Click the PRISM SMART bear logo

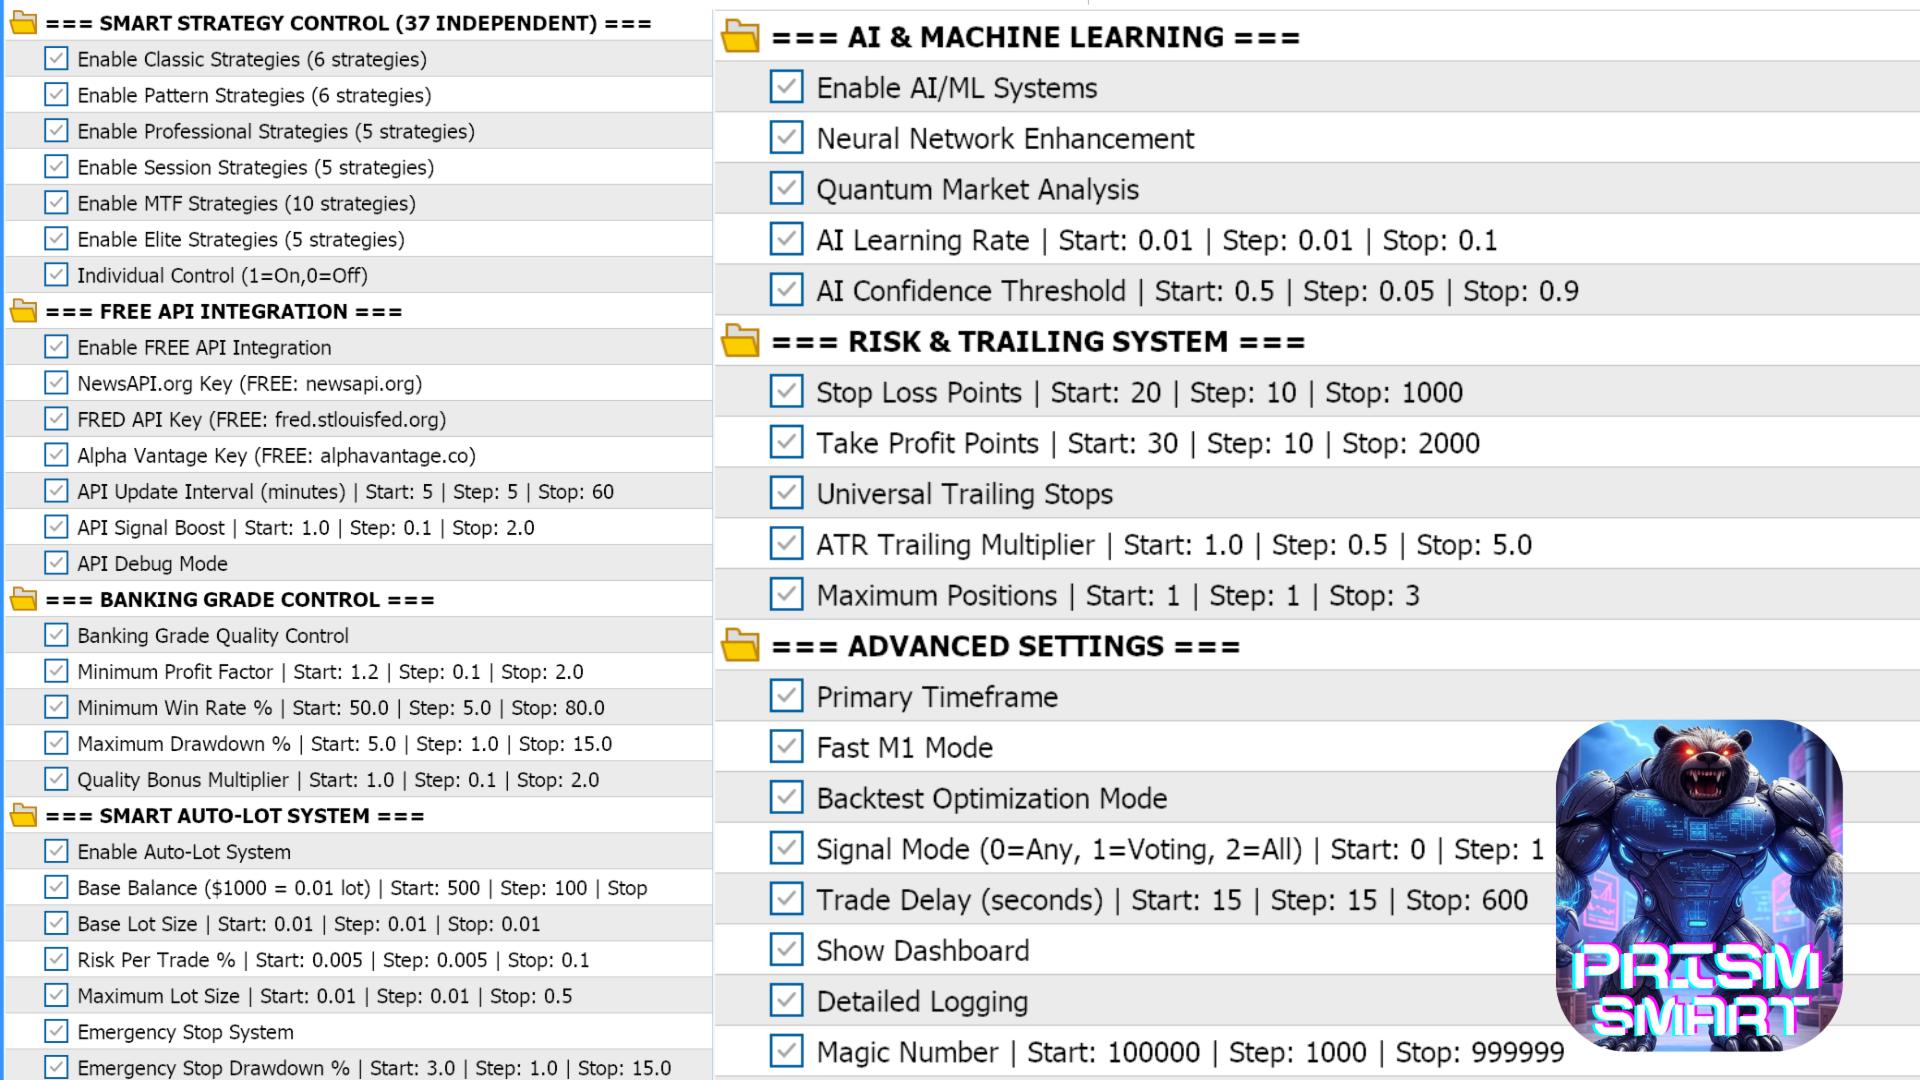pos(1699,885)
